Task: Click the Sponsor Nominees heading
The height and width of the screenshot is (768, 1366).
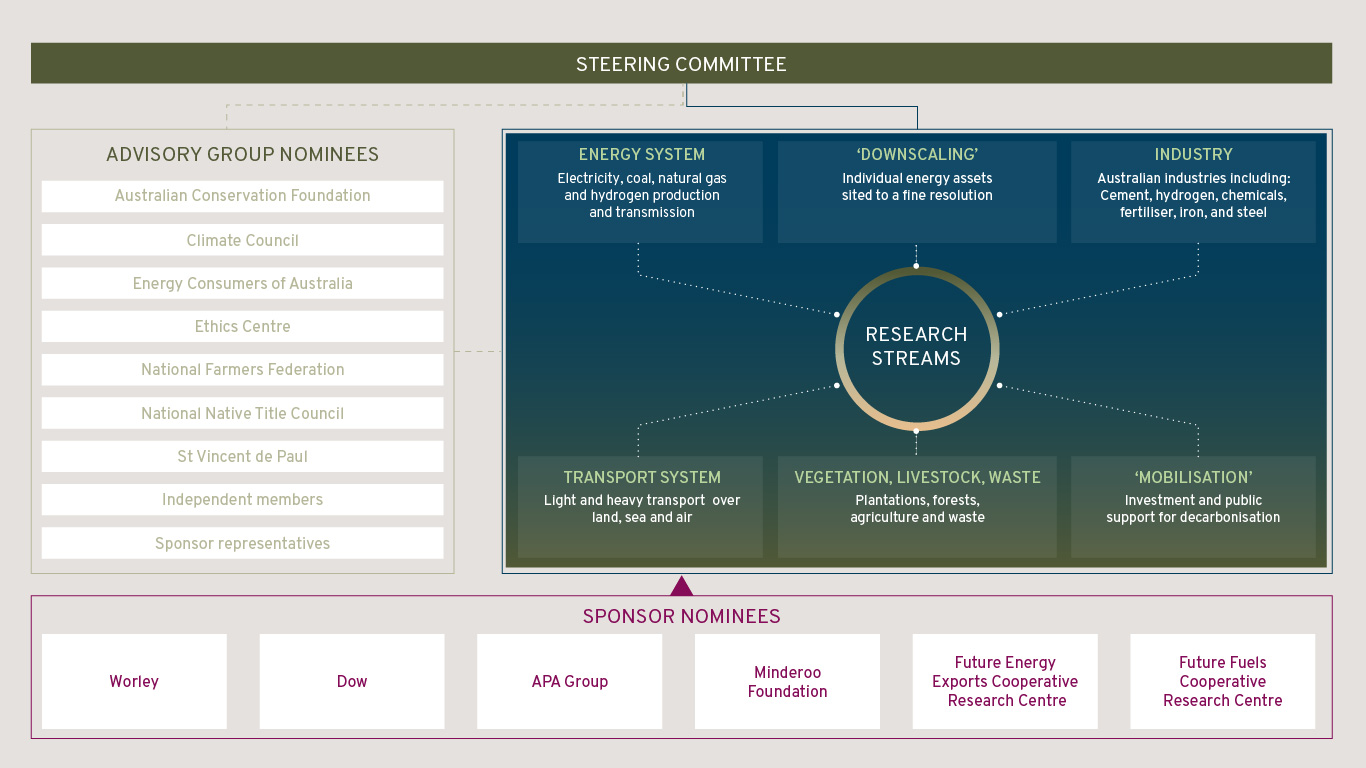Action: [681, 616]
